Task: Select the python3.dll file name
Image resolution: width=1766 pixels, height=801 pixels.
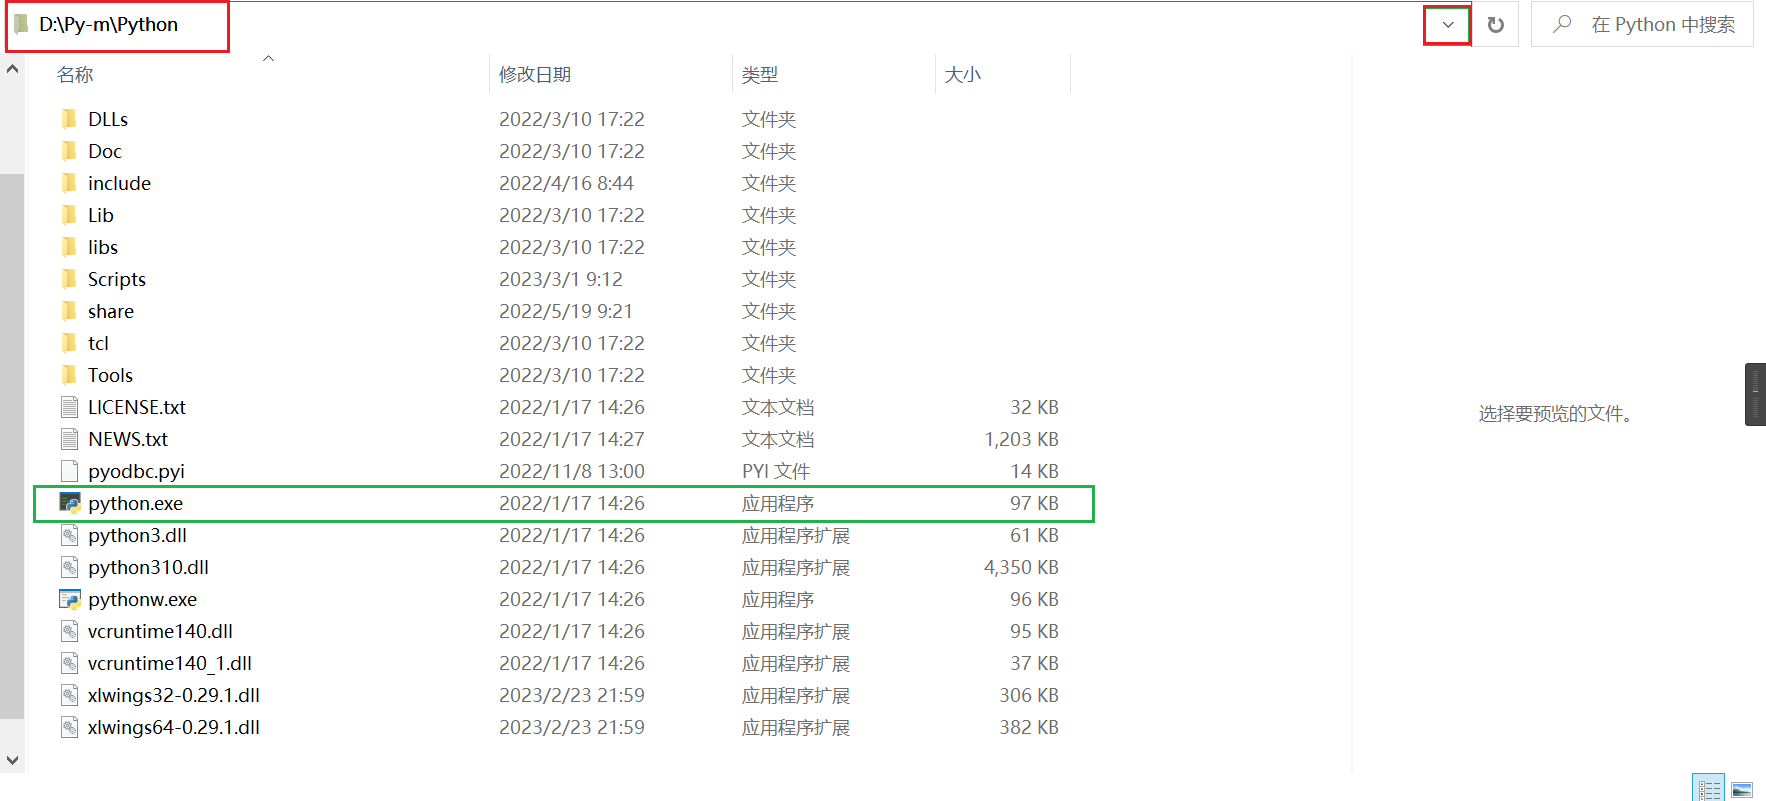Action: tap(137, 535)
